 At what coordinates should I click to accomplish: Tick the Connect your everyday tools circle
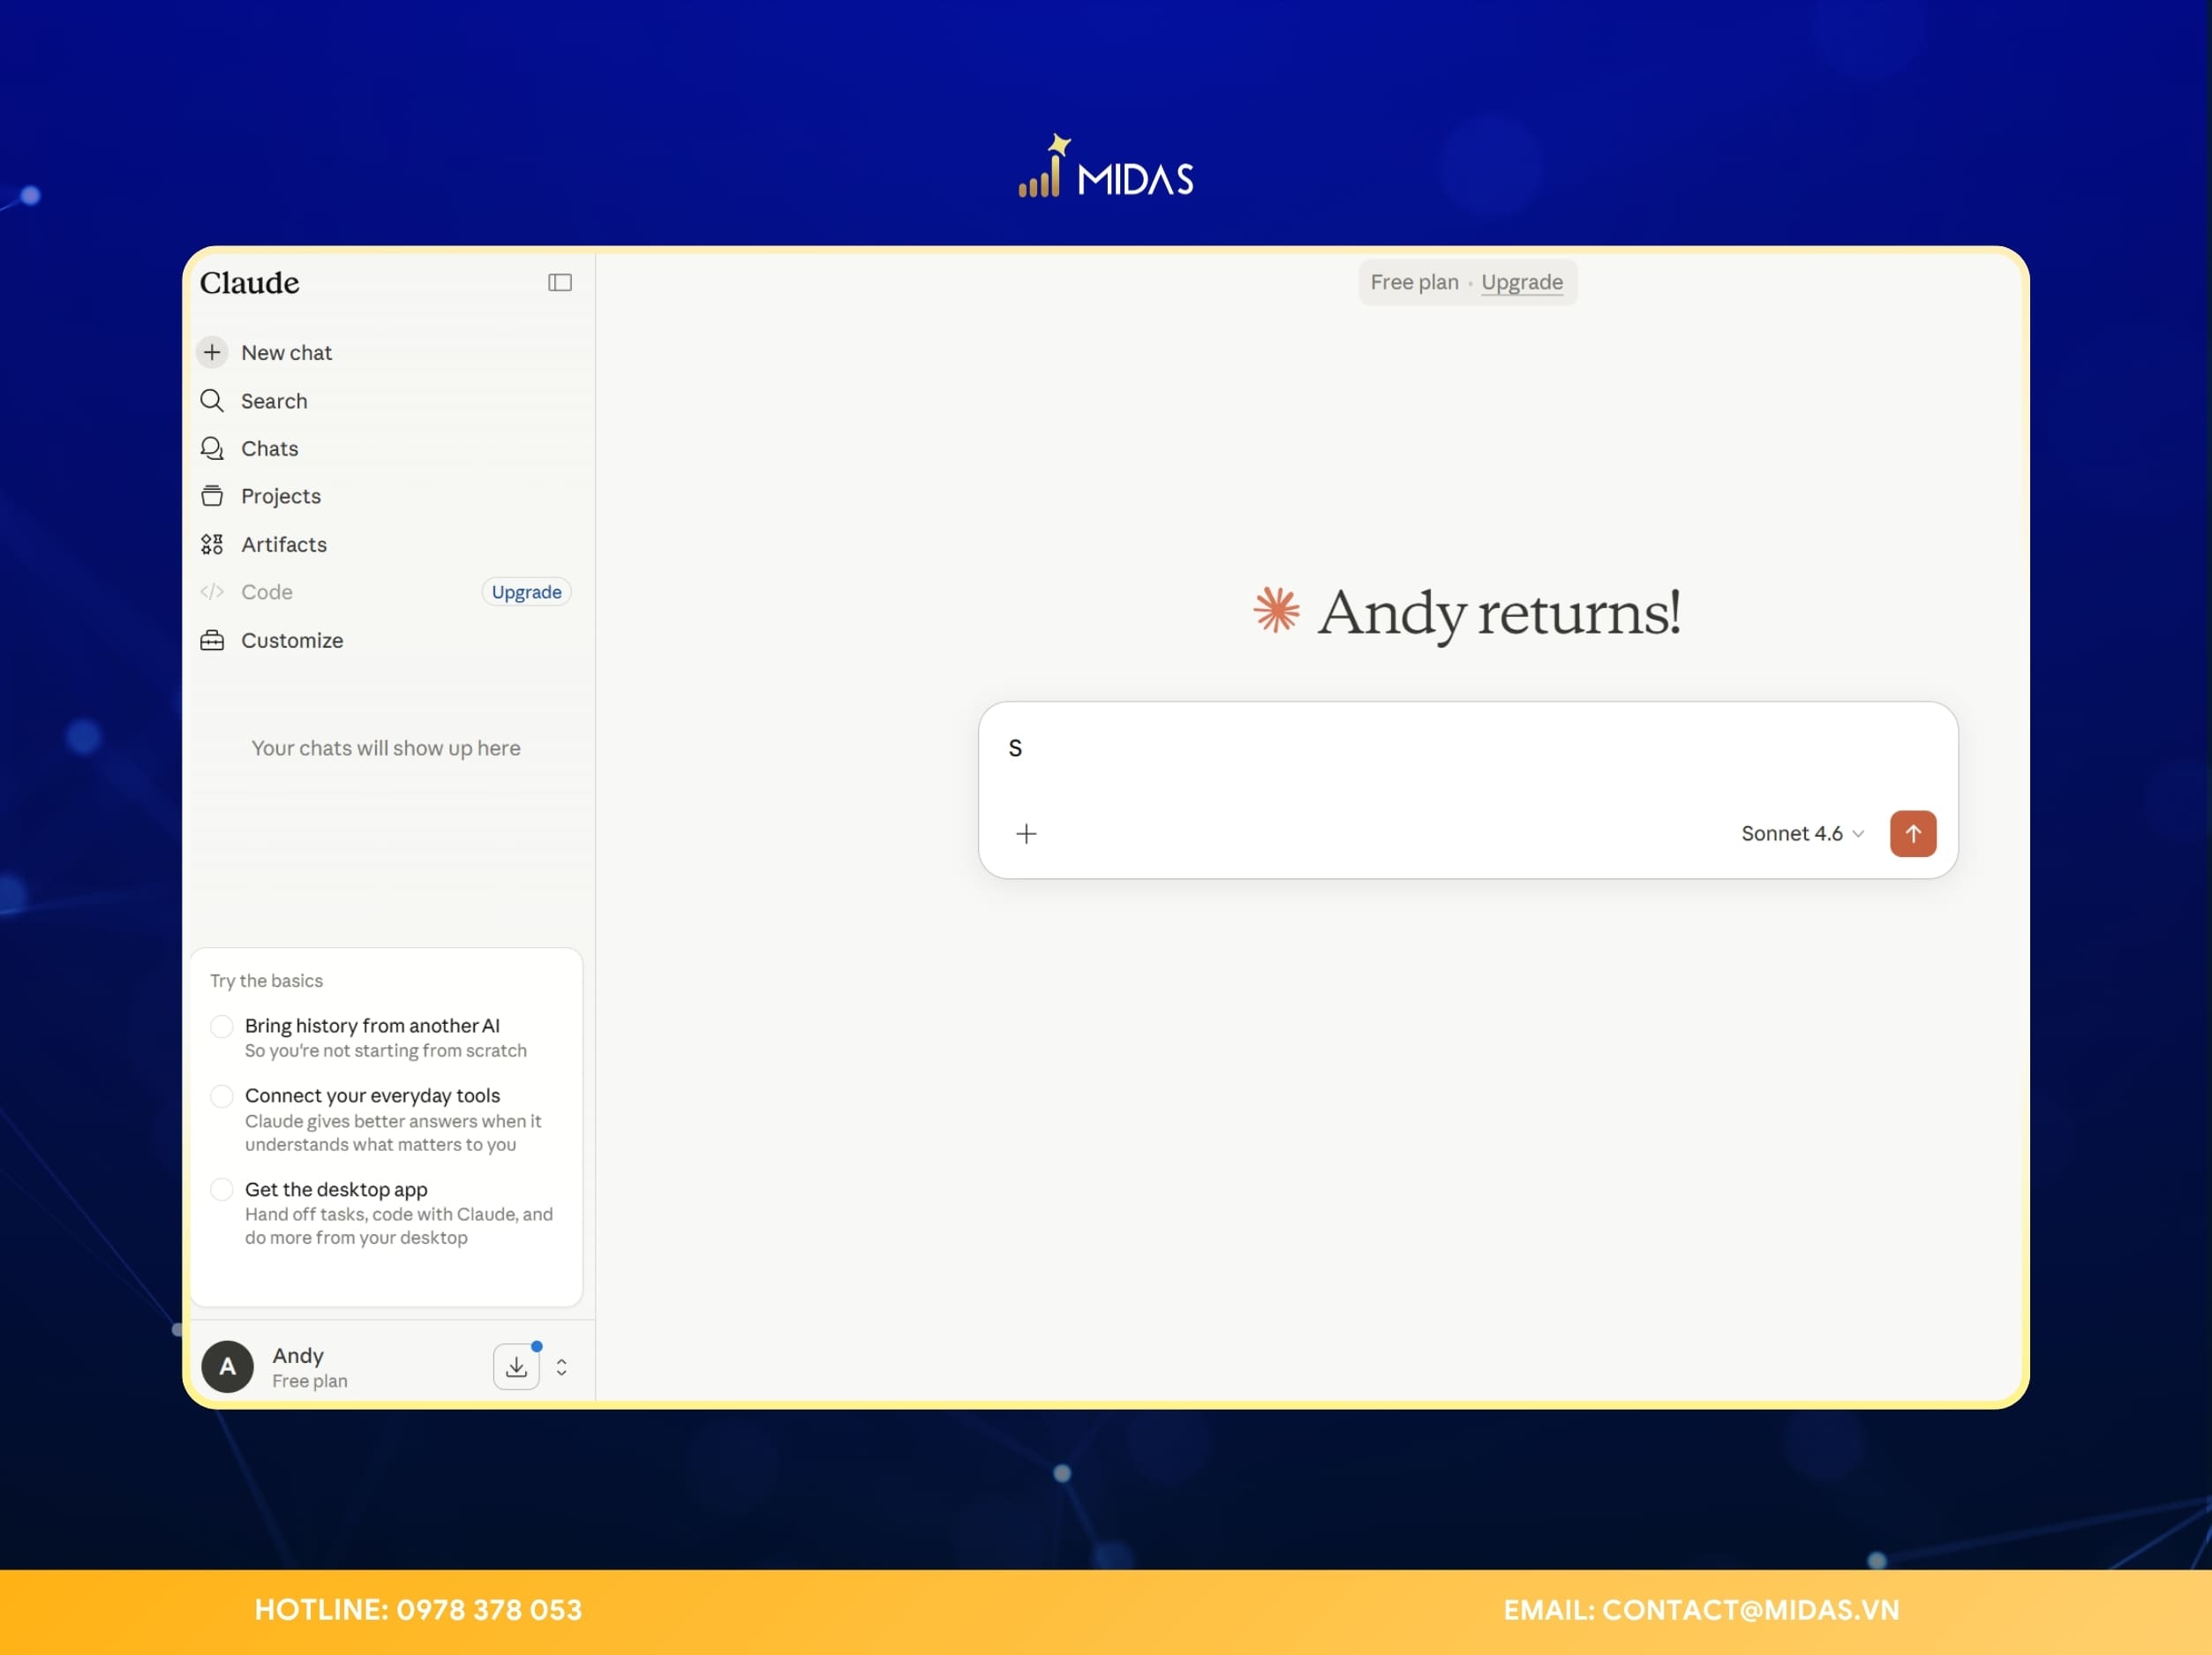(x=222, y=1096)
